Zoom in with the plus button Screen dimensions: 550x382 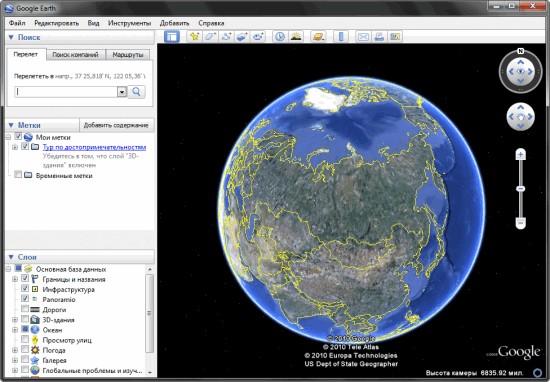click(x=521, y=154)
